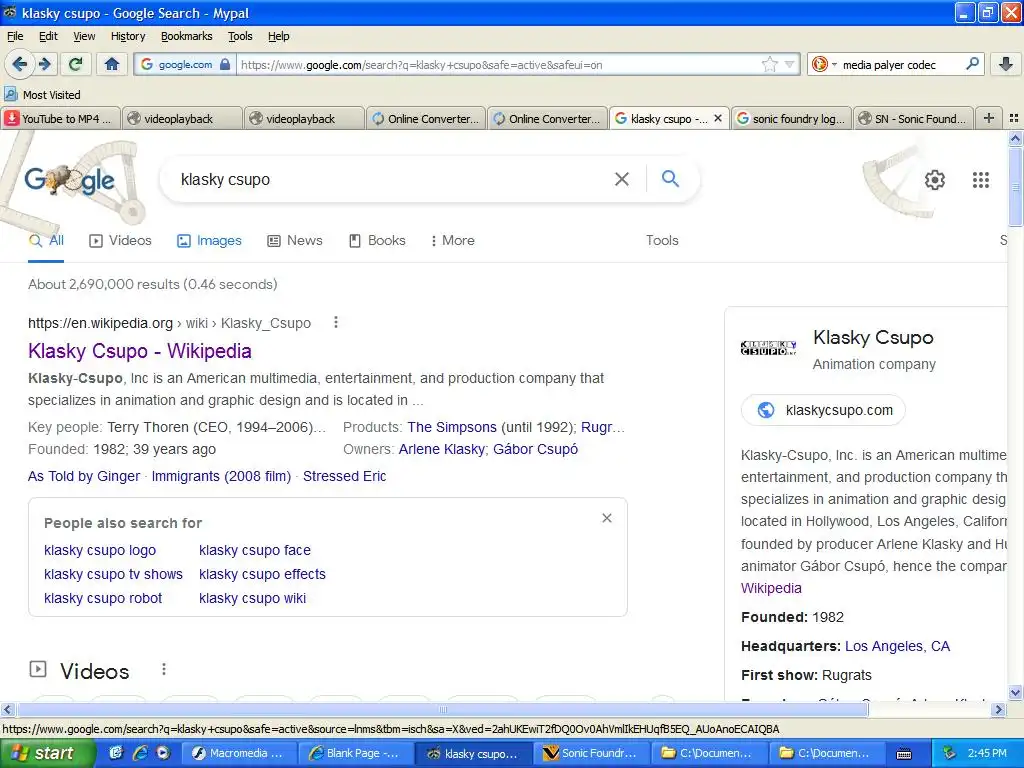Switch to the SN - Sonic Found tab
This screenshot has width=1024, height=768.
[913, 118]
